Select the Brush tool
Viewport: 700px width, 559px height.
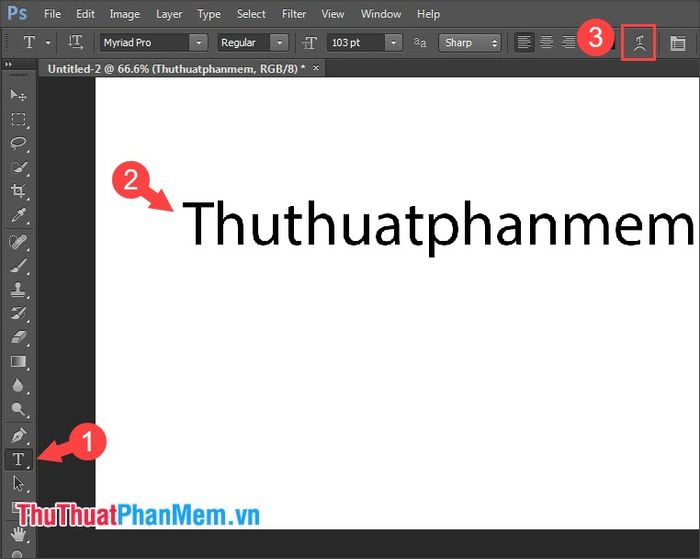[18, 266]
